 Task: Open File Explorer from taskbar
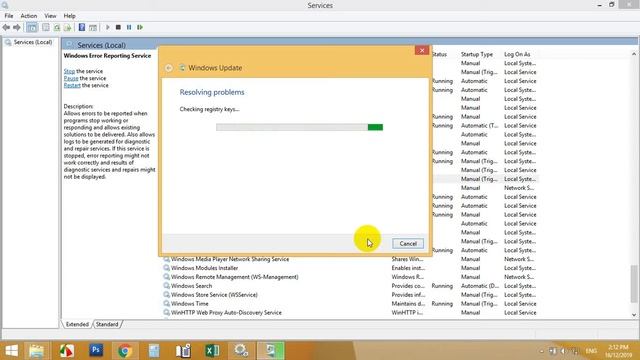tap(37, 351)
